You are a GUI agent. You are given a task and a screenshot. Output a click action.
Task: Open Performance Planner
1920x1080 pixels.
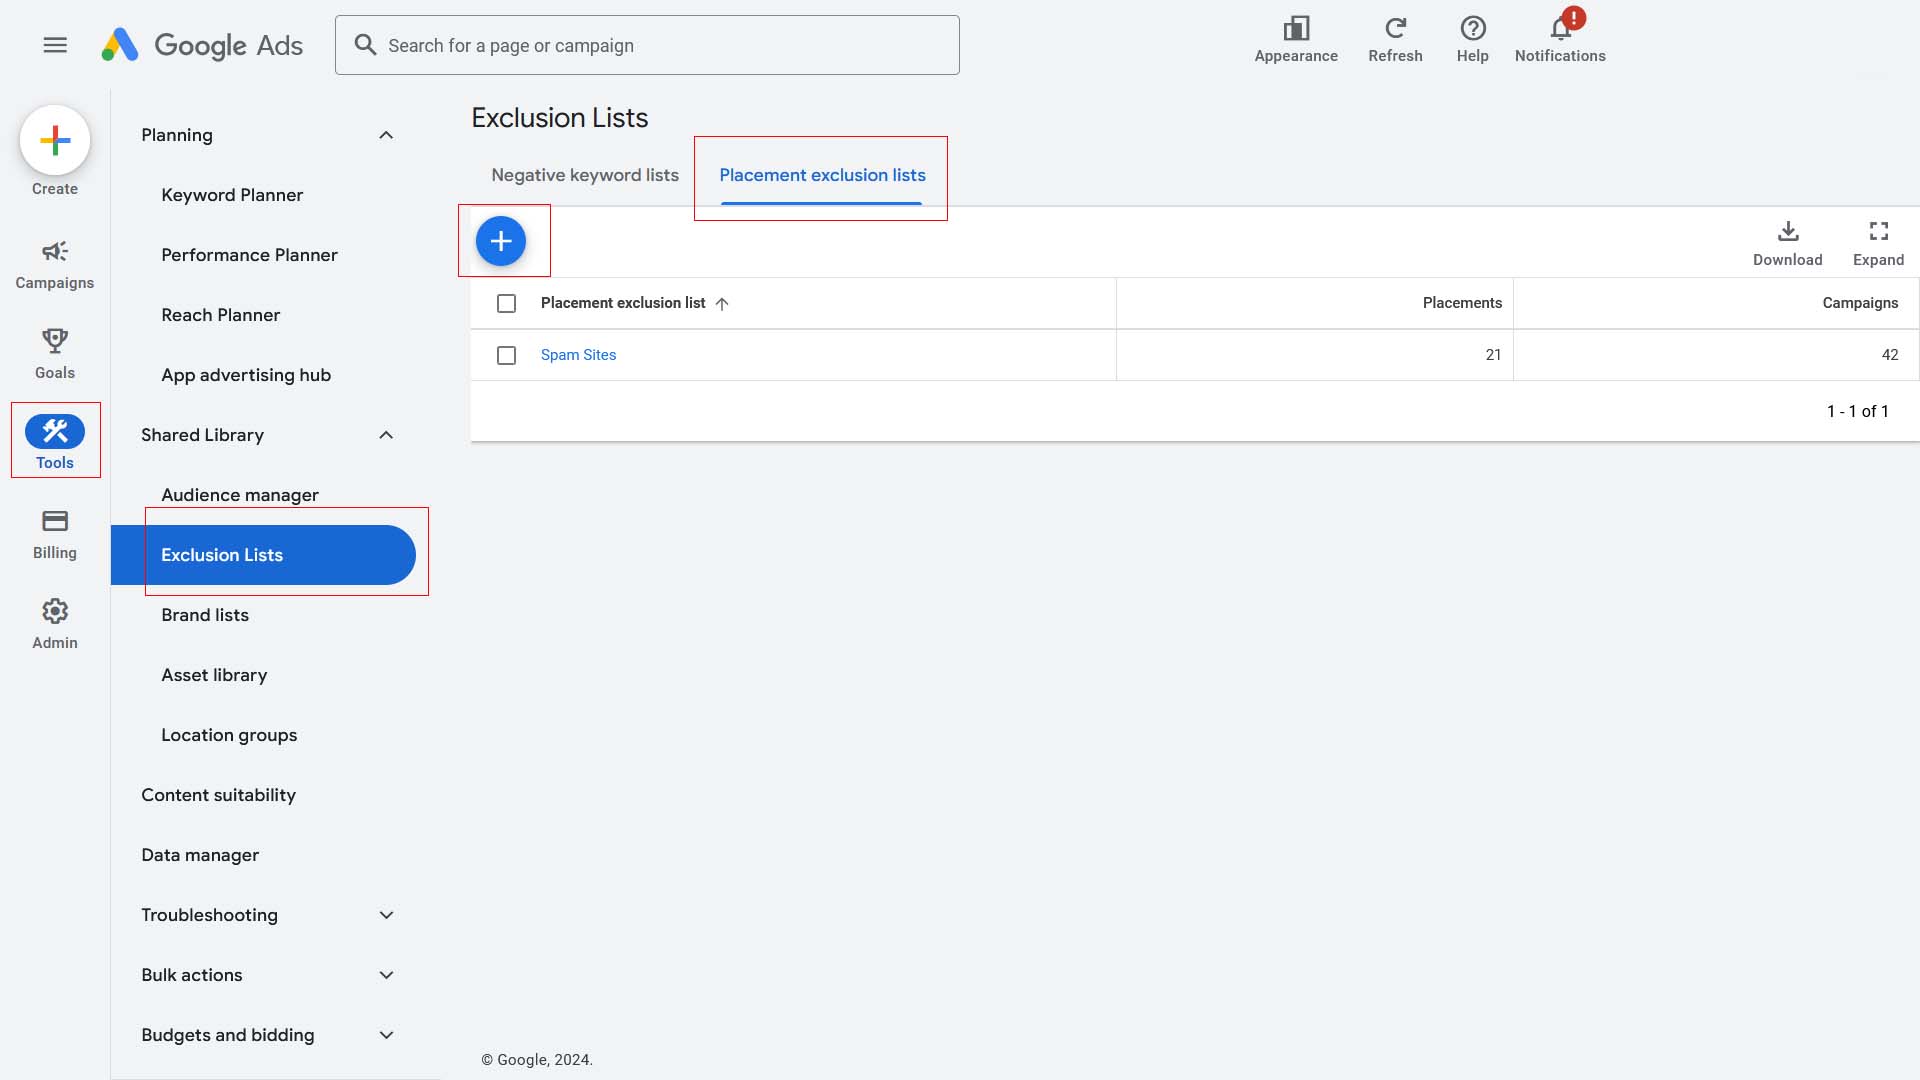coord(249,255)
